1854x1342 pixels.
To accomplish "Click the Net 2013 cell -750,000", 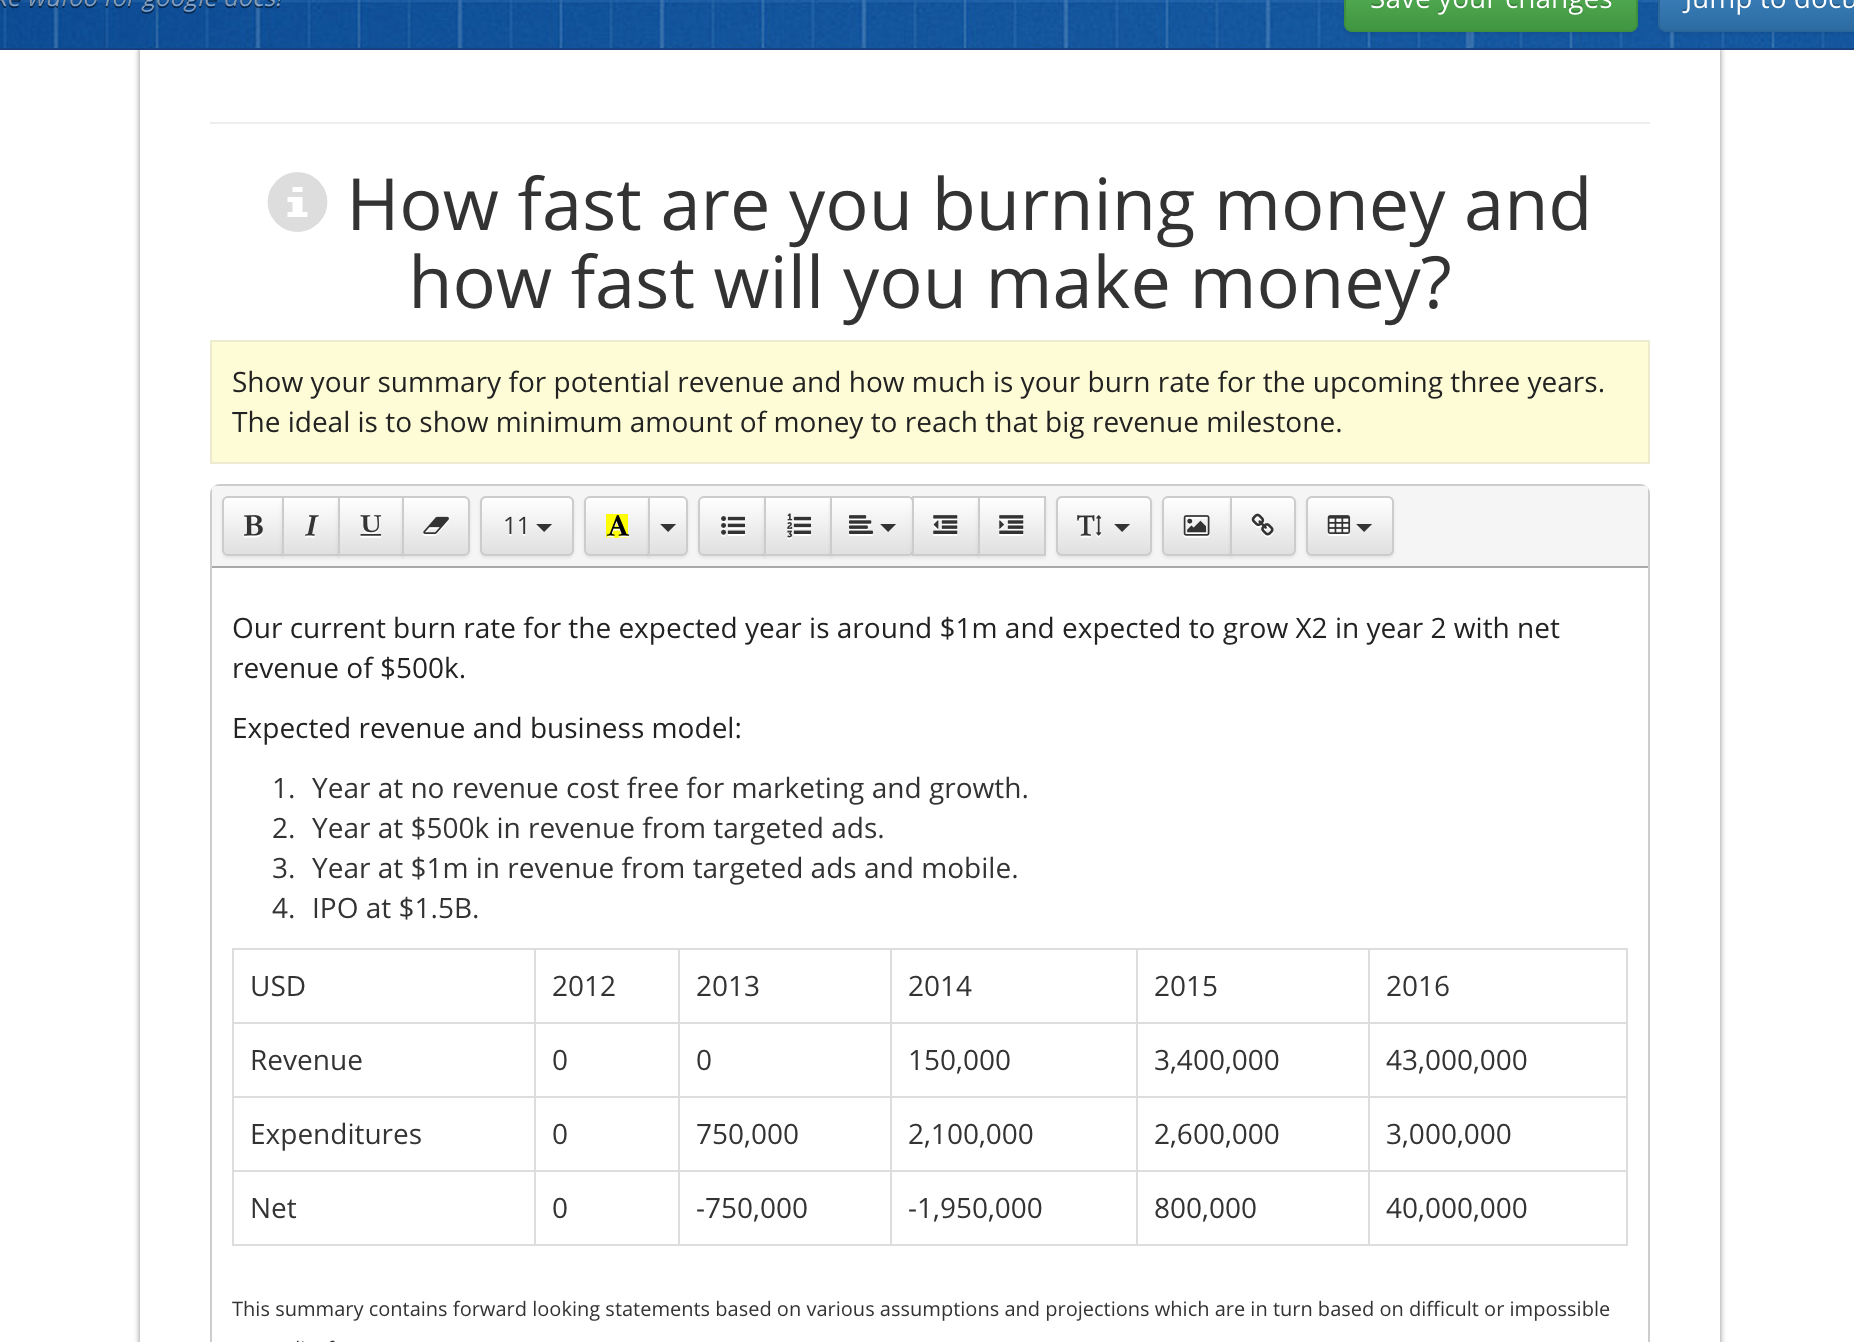I will tap(784, 1208).
